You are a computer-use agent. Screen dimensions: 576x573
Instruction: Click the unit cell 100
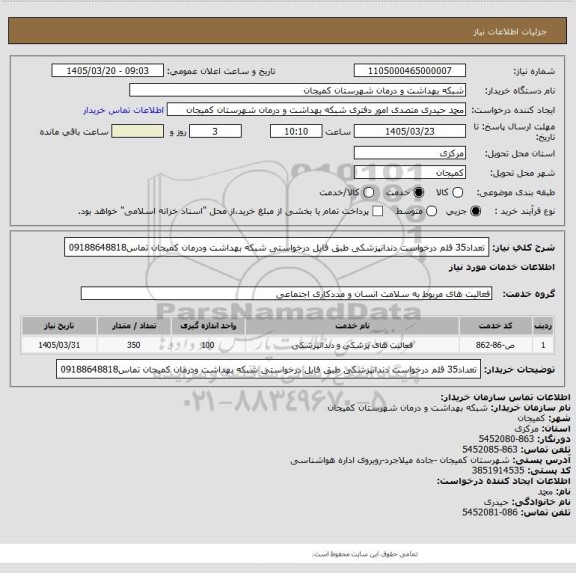click(208, 345)
